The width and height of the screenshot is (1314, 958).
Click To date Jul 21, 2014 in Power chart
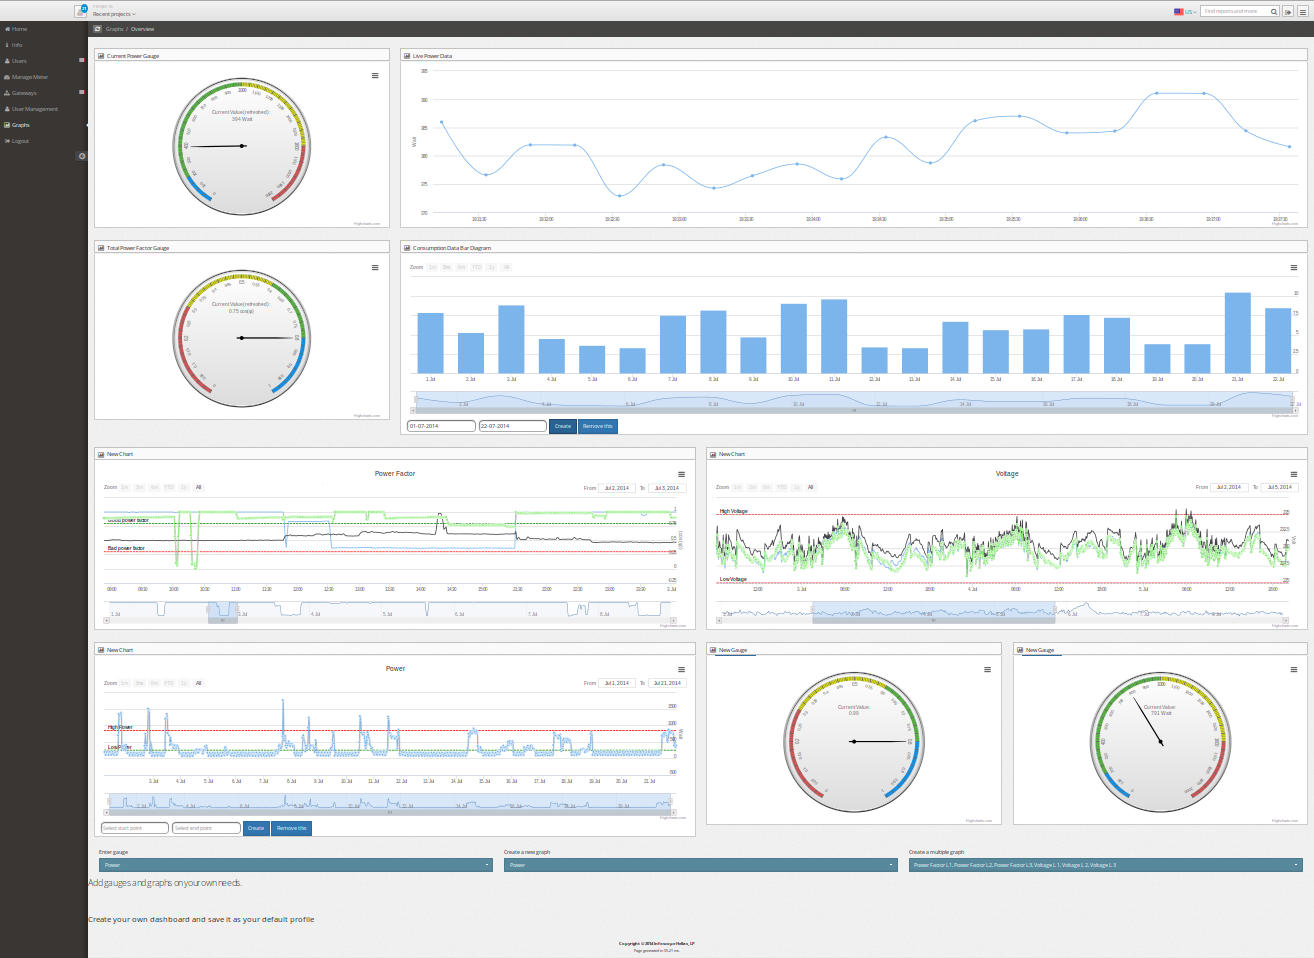[x=666, y=684]
